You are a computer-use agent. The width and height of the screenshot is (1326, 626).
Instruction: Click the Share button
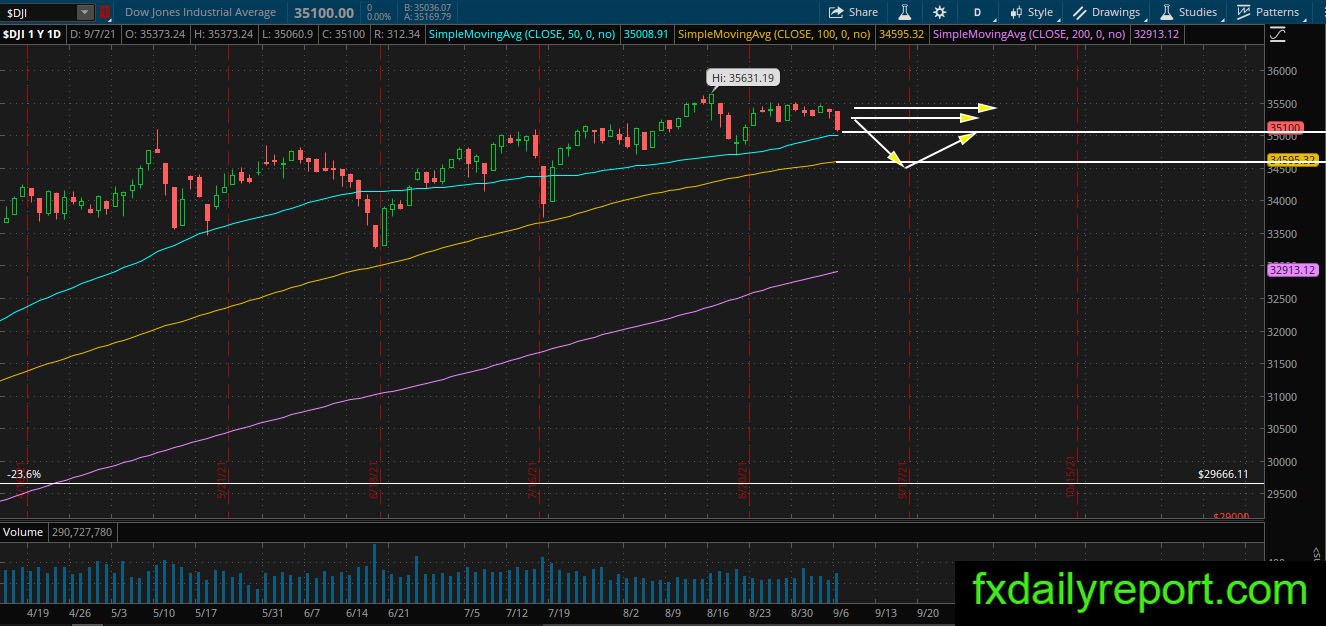pyautogui.click(x=853, y=12)
